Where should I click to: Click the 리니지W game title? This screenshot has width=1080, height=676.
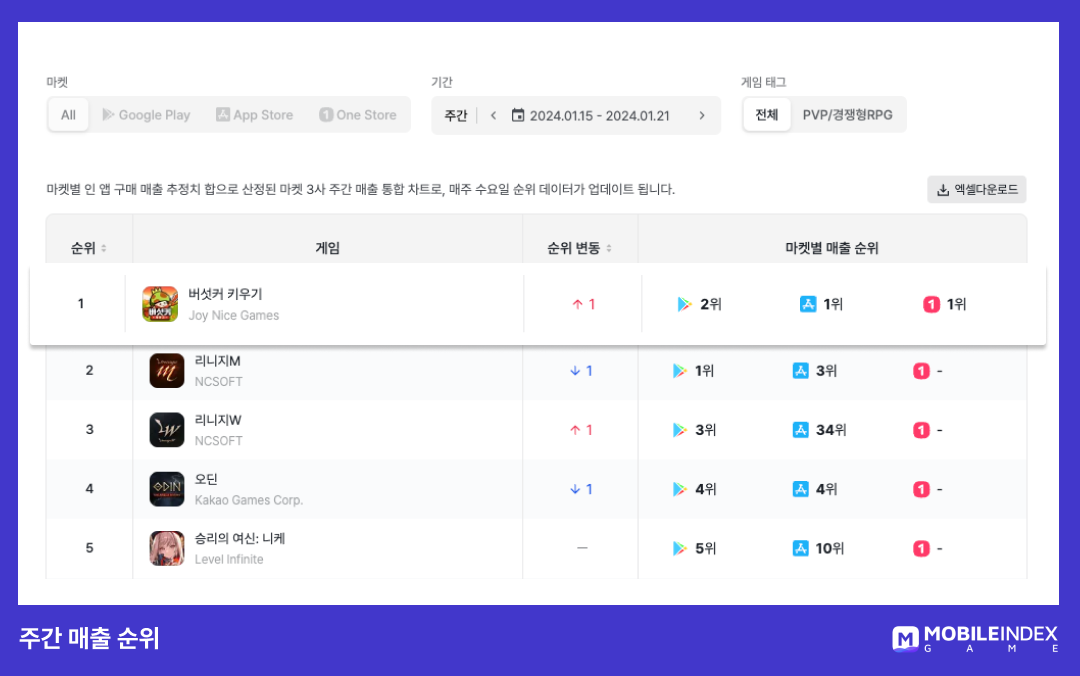coord(218,420)
